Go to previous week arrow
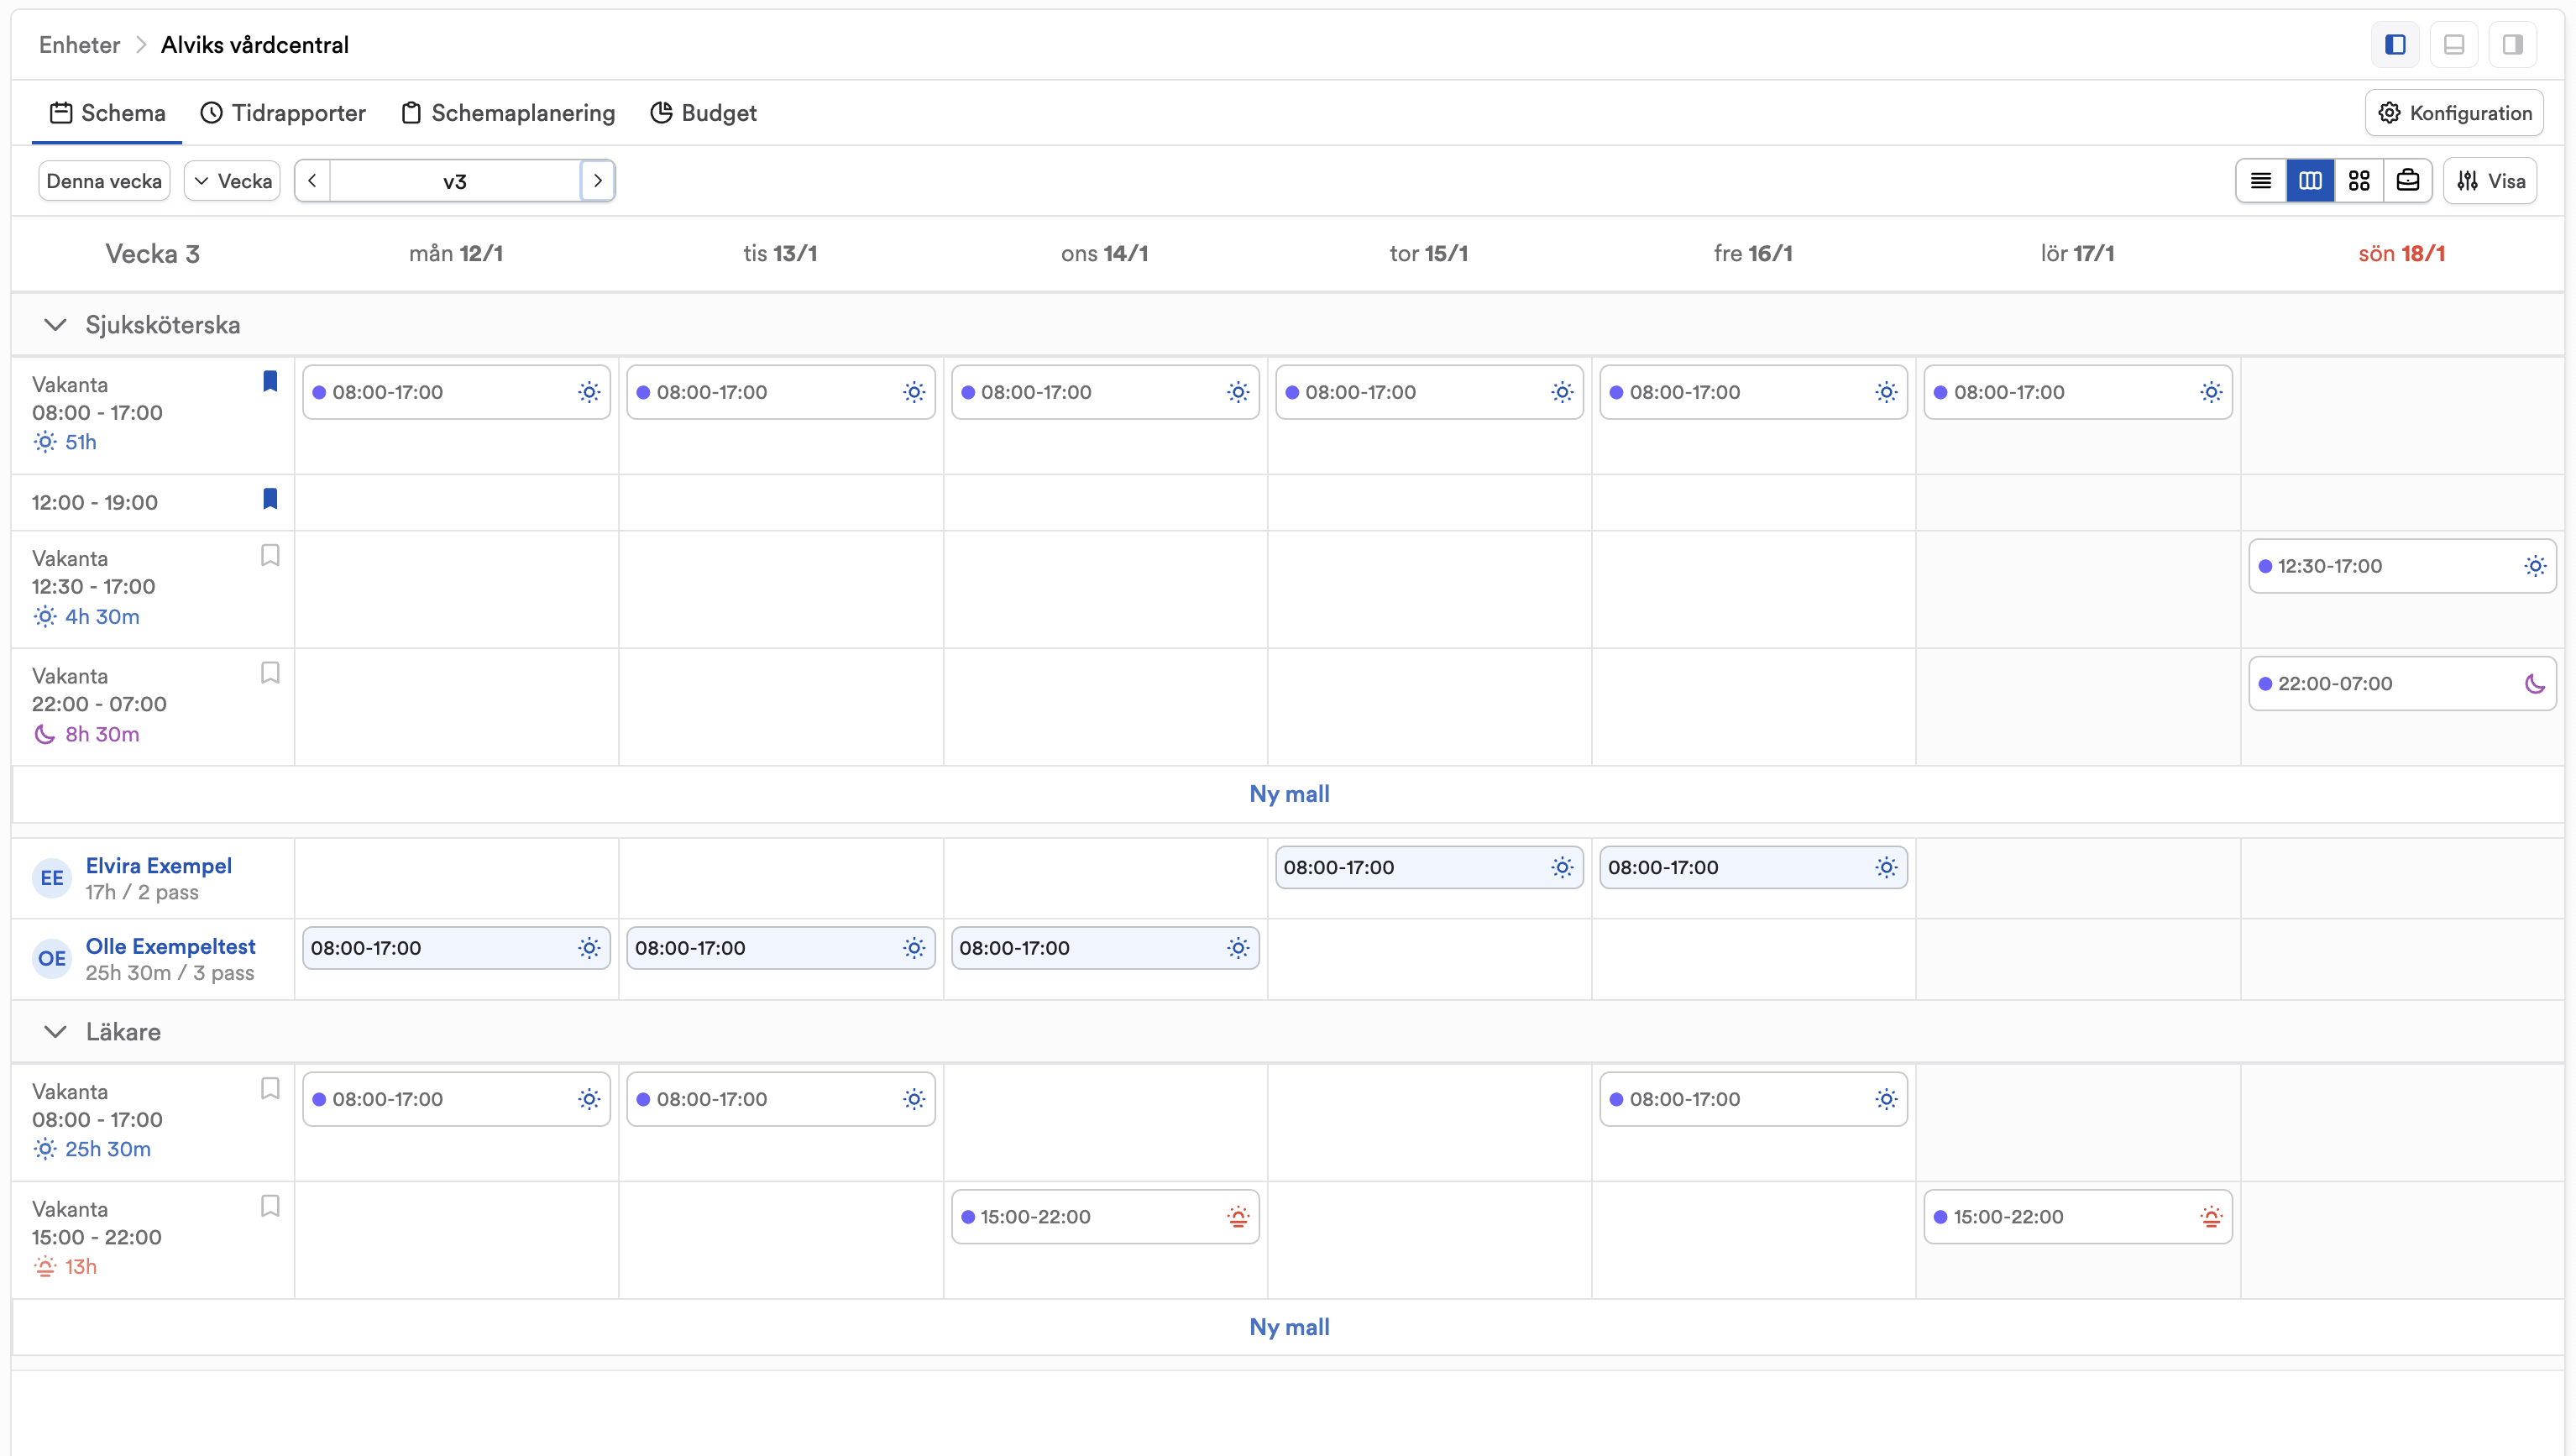Image resolution: width=2576 pixels, height=1456 pixels. pyautogui.click(x=312, y=181)
